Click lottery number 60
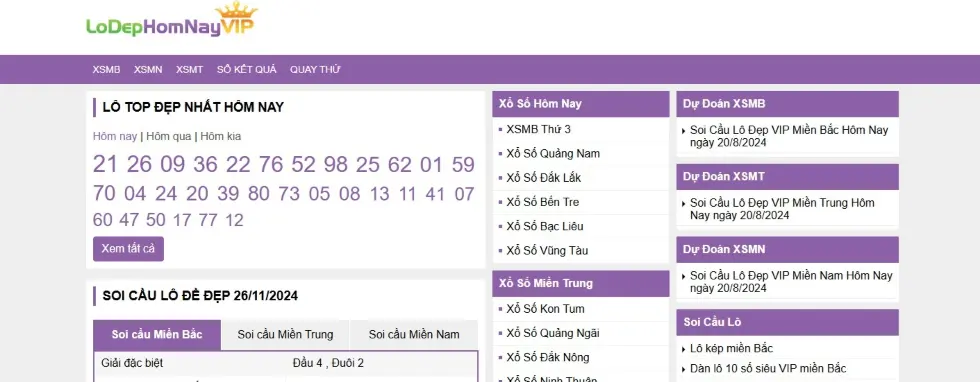The width and height of the screenshot is (980, 382). 102,220
